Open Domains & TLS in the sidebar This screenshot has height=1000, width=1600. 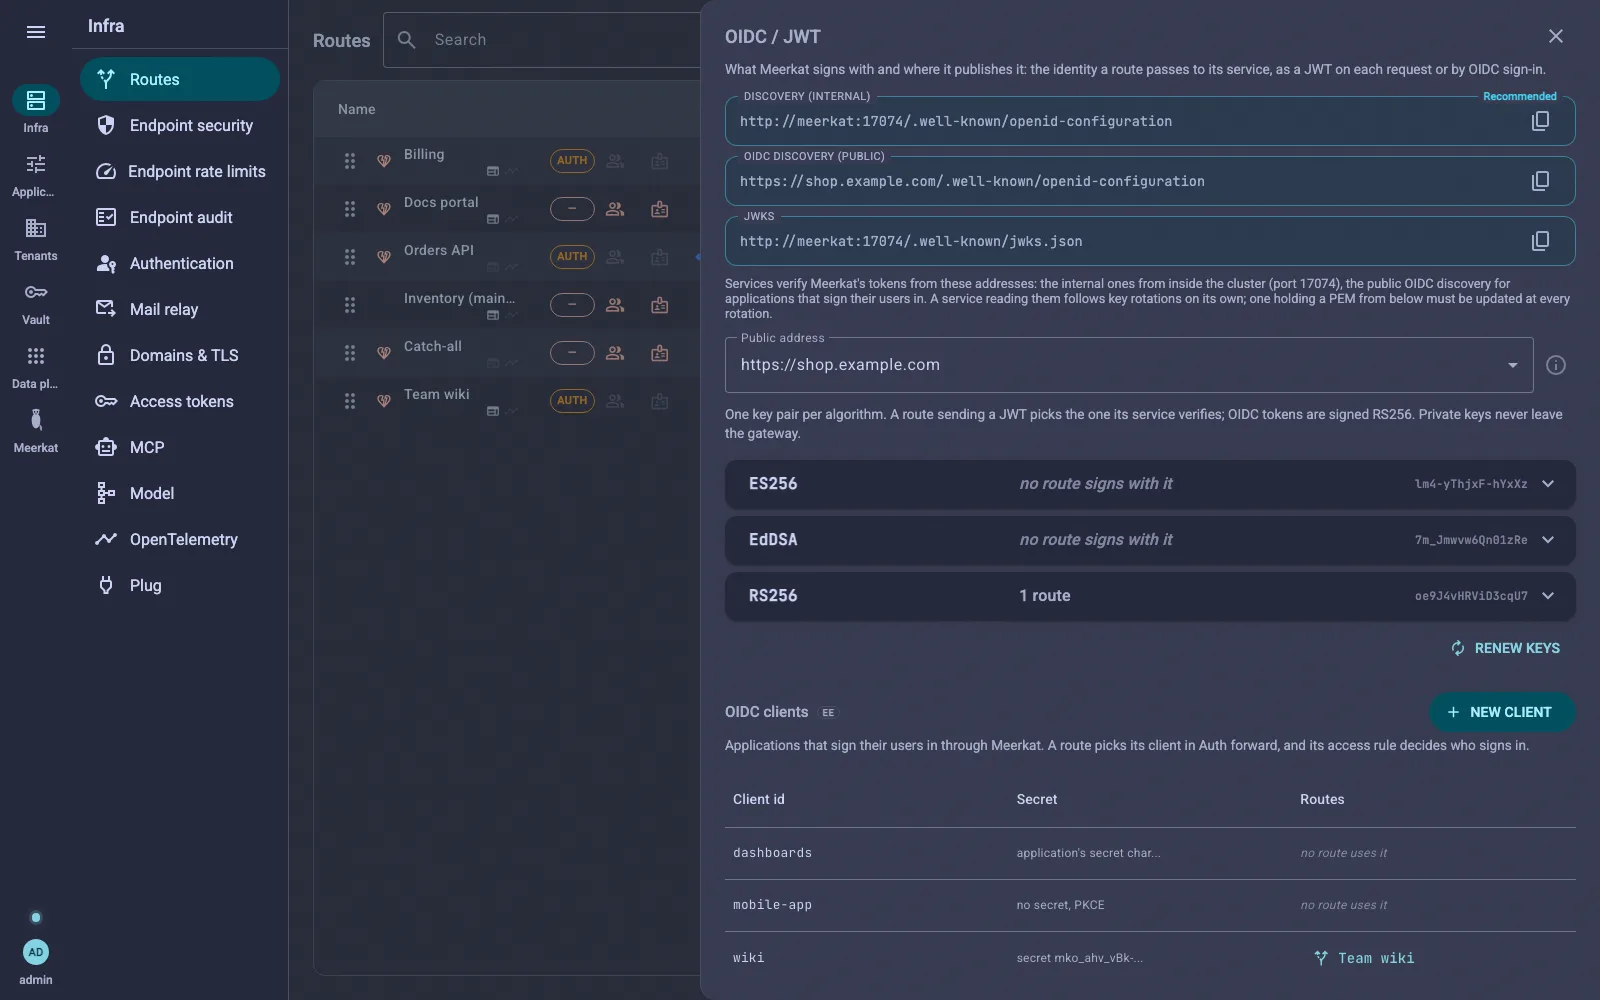180,355
